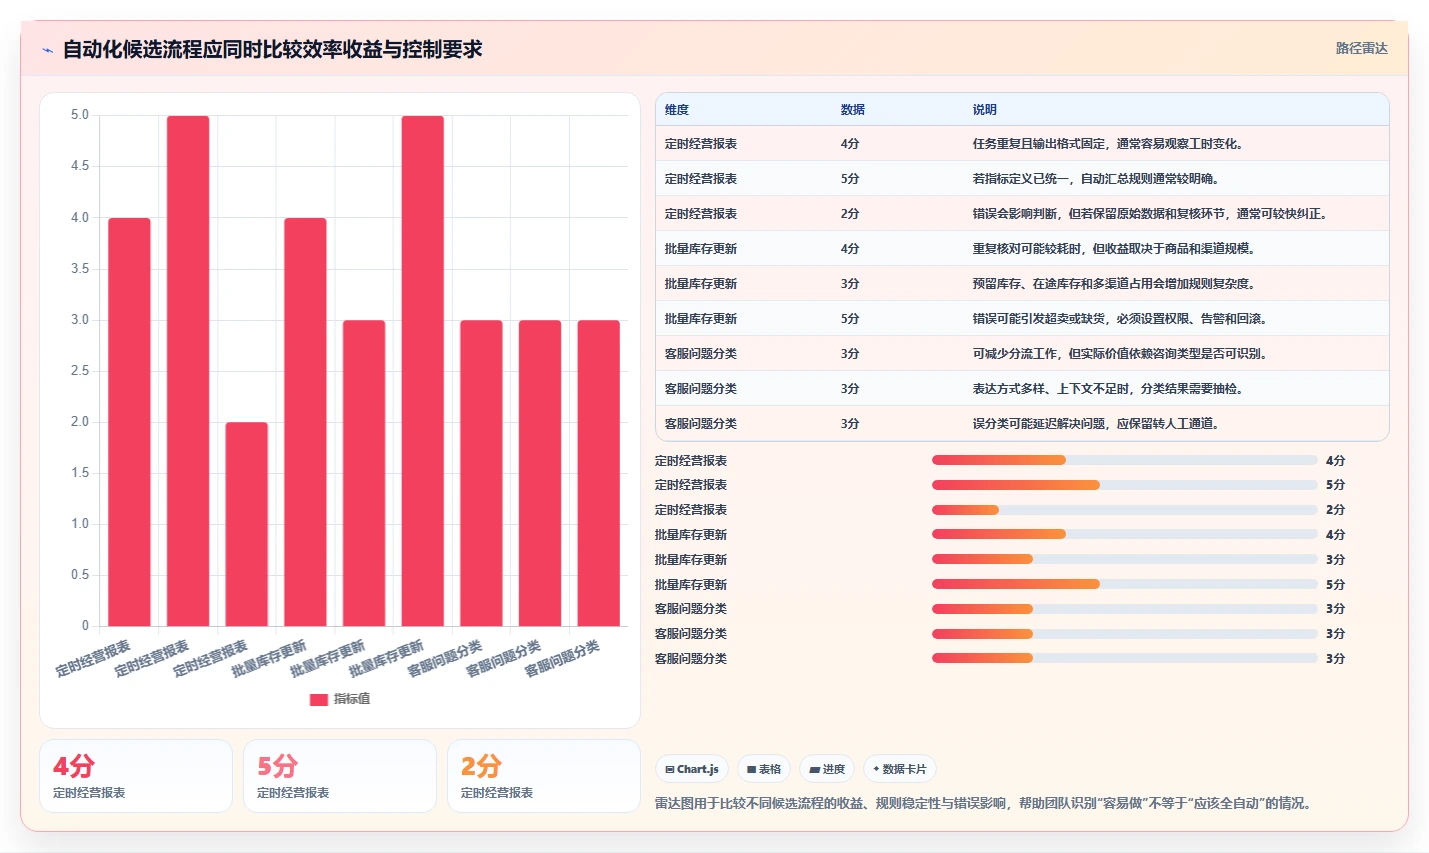The width and height of the screenshot is (1429, 853).
Task: Click the dashboard title 自动化候选流程应同时比较效率收益与控制要求
Action: (272, 50)
